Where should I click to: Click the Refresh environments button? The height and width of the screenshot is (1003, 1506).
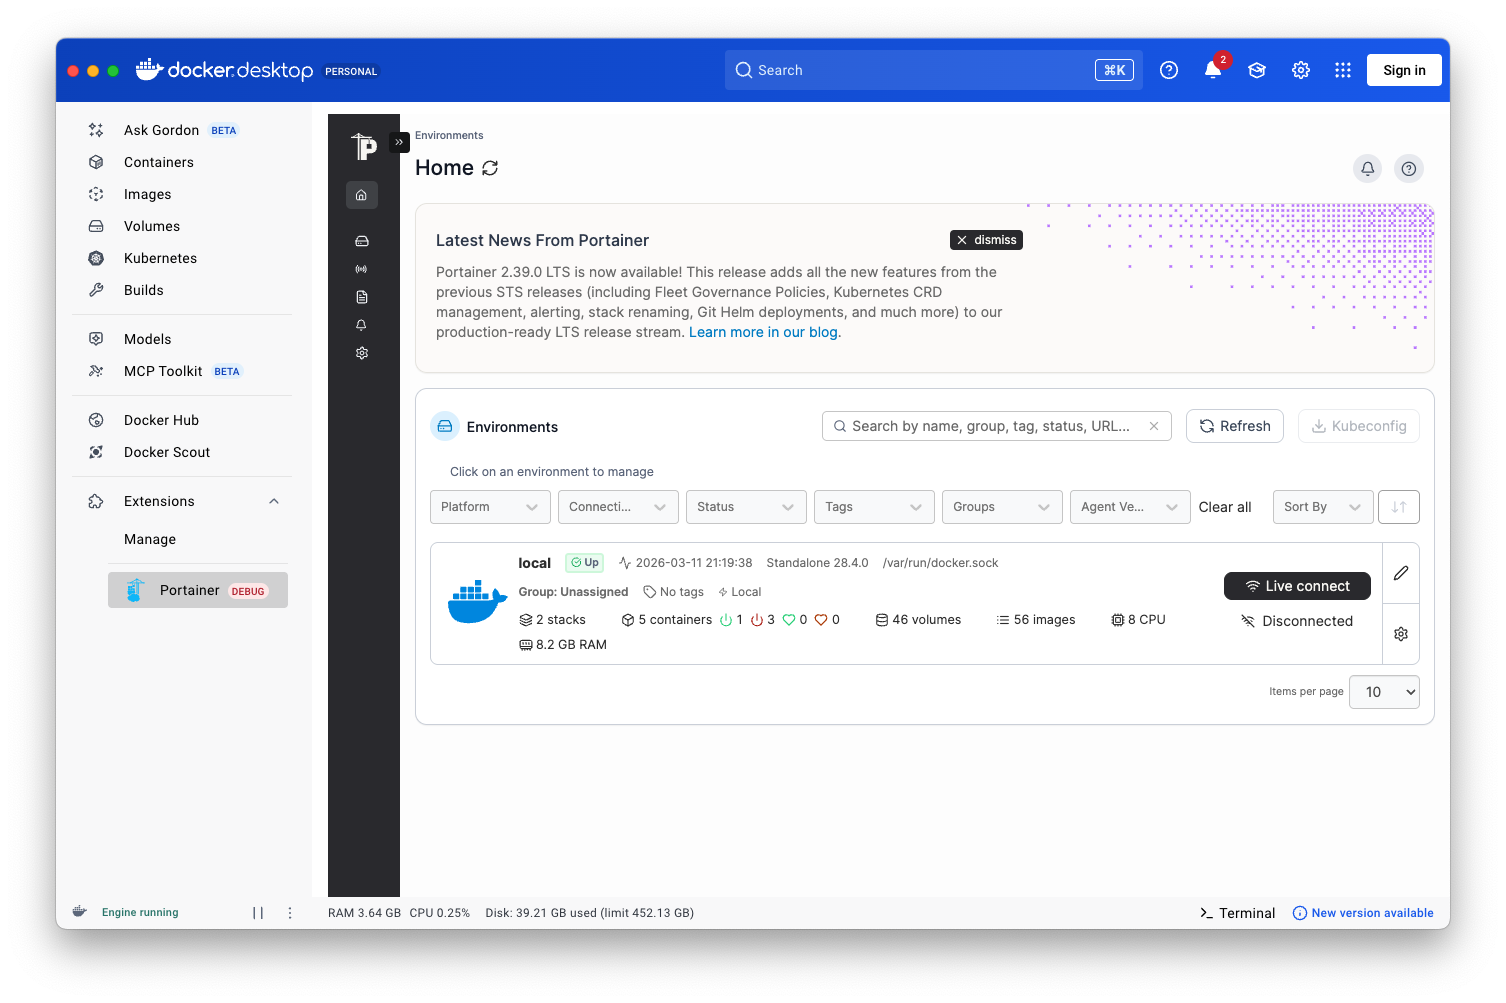[1235, 426]
